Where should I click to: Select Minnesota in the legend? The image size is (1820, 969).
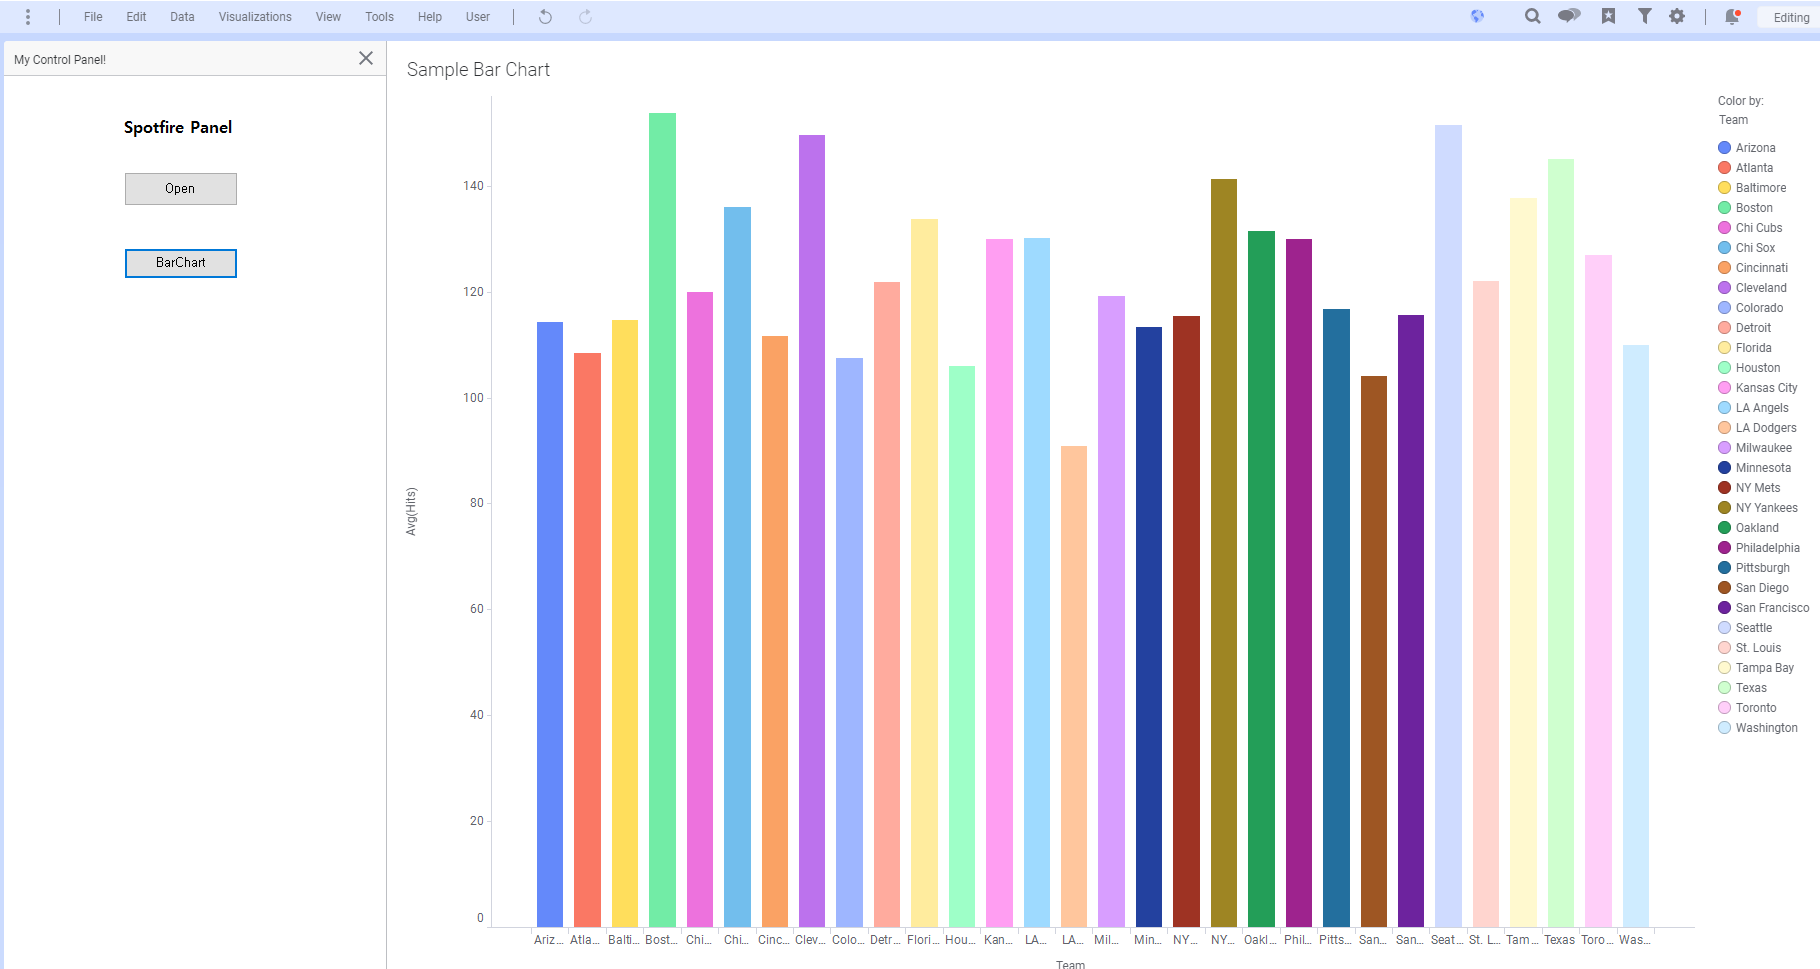tap(1754, 468)
